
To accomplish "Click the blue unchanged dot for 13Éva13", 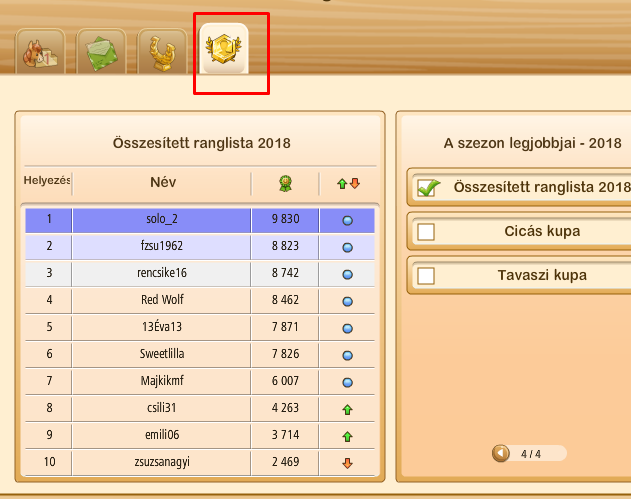I will point(348,328).
